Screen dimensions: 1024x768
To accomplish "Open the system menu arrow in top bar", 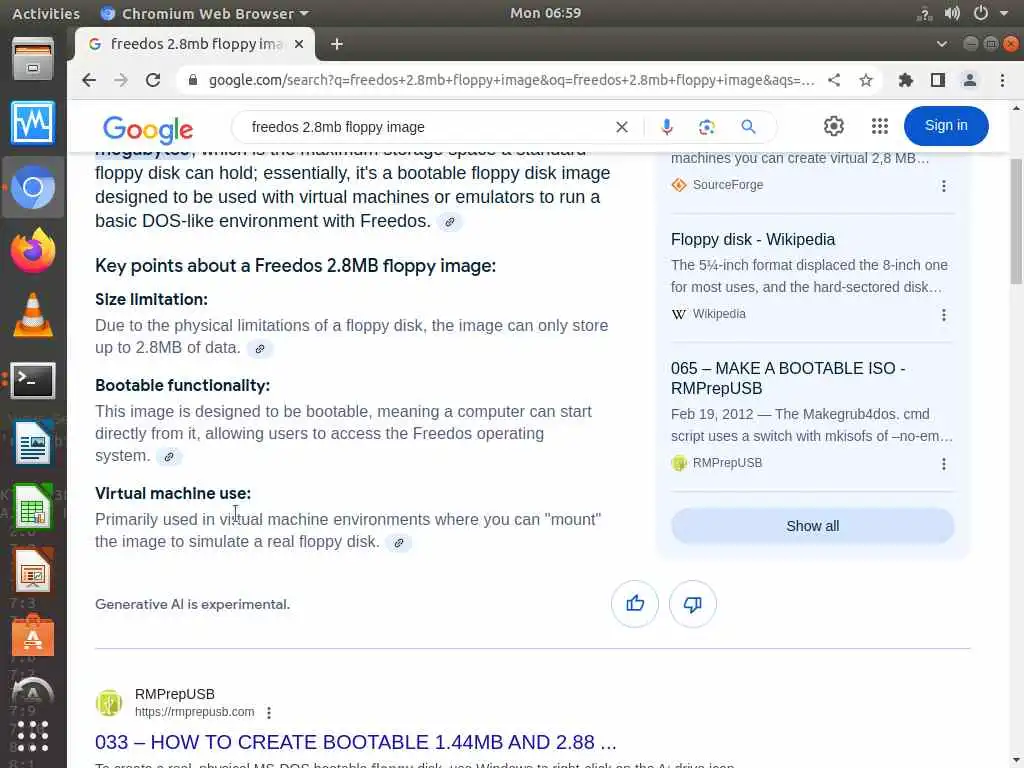I will [1004, 13].
